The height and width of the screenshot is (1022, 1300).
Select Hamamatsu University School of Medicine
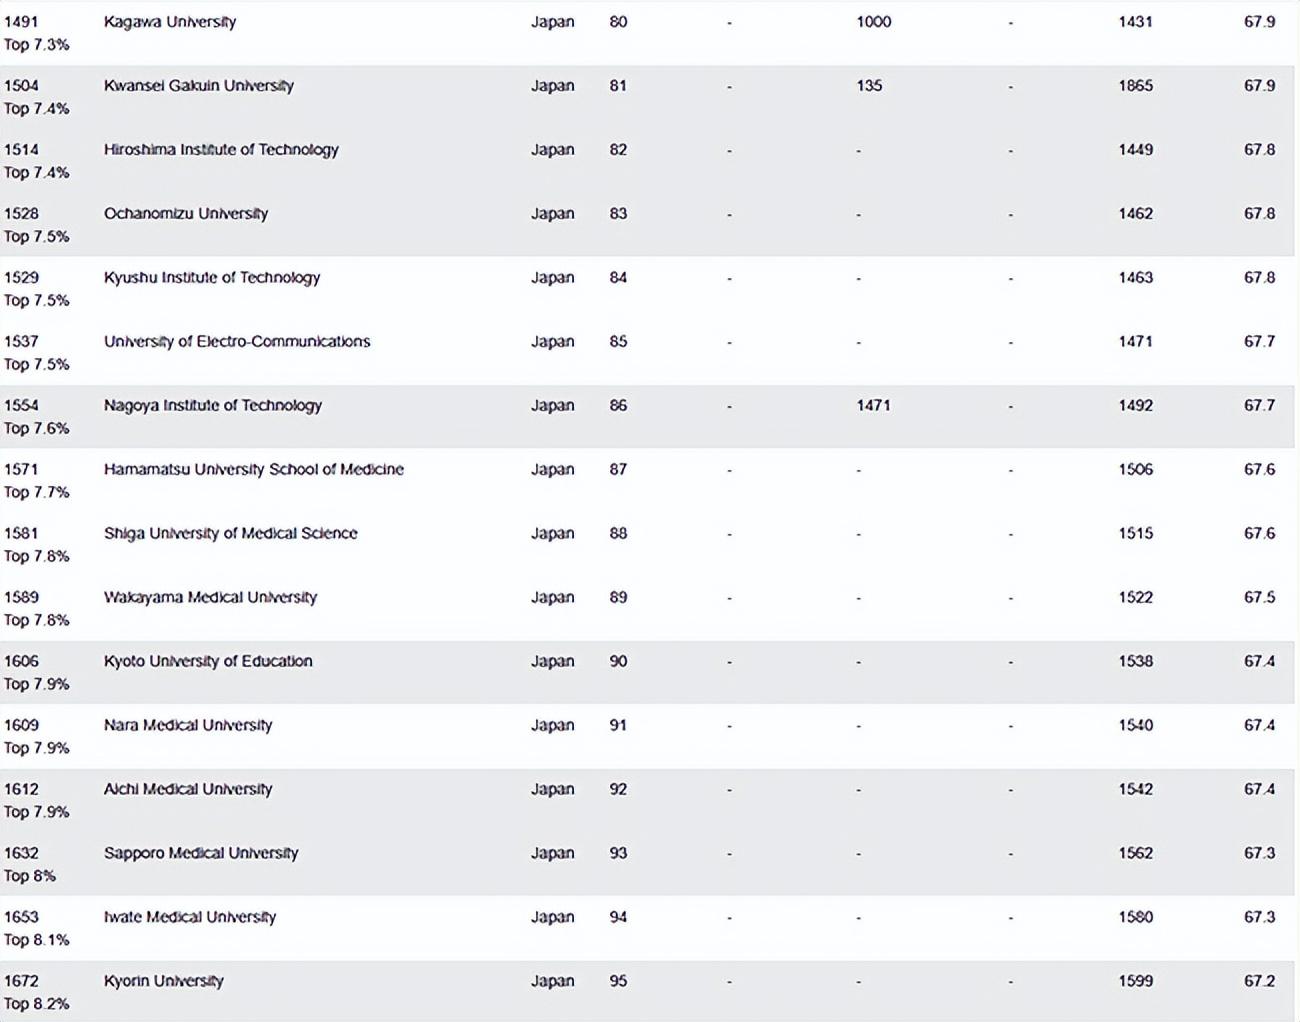point(254,470)
